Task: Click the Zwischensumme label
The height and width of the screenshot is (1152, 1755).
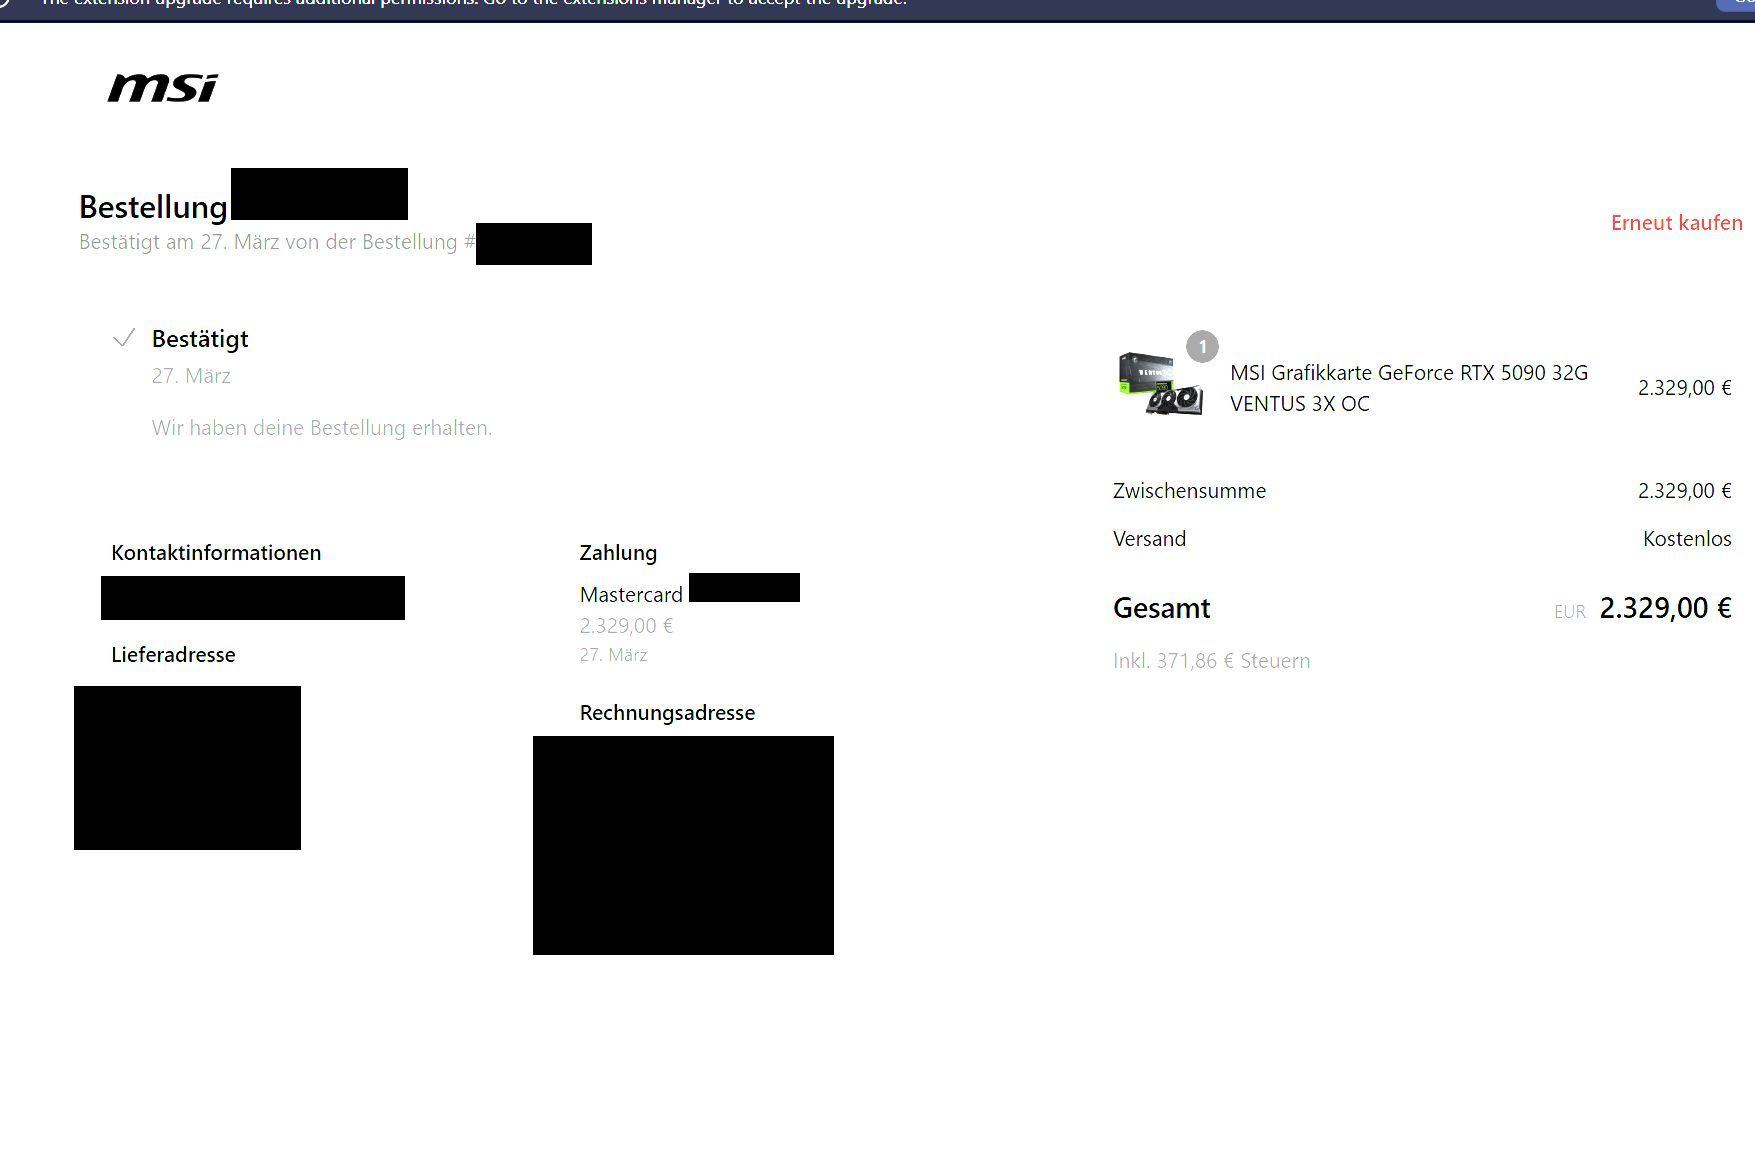Action: [1189, 491]
